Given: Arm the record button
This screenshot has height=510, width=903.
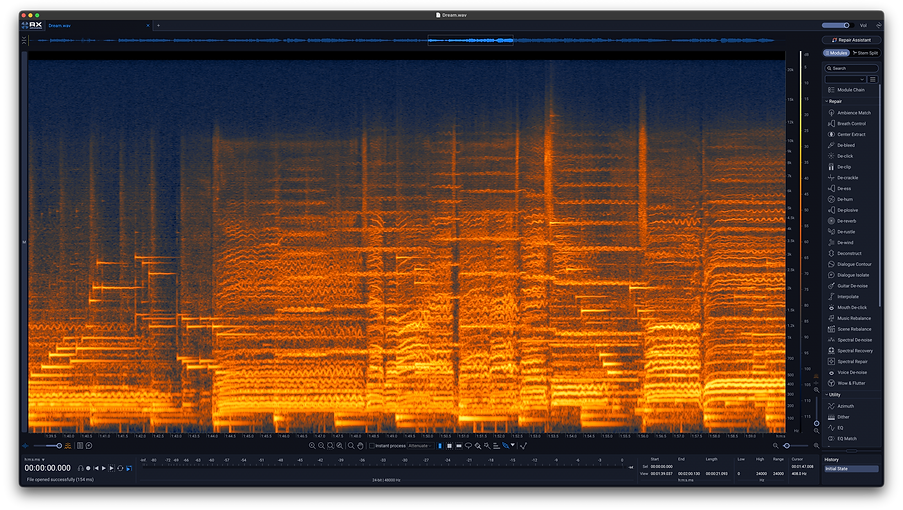Looking at the screenshot, I should [88, 468].
